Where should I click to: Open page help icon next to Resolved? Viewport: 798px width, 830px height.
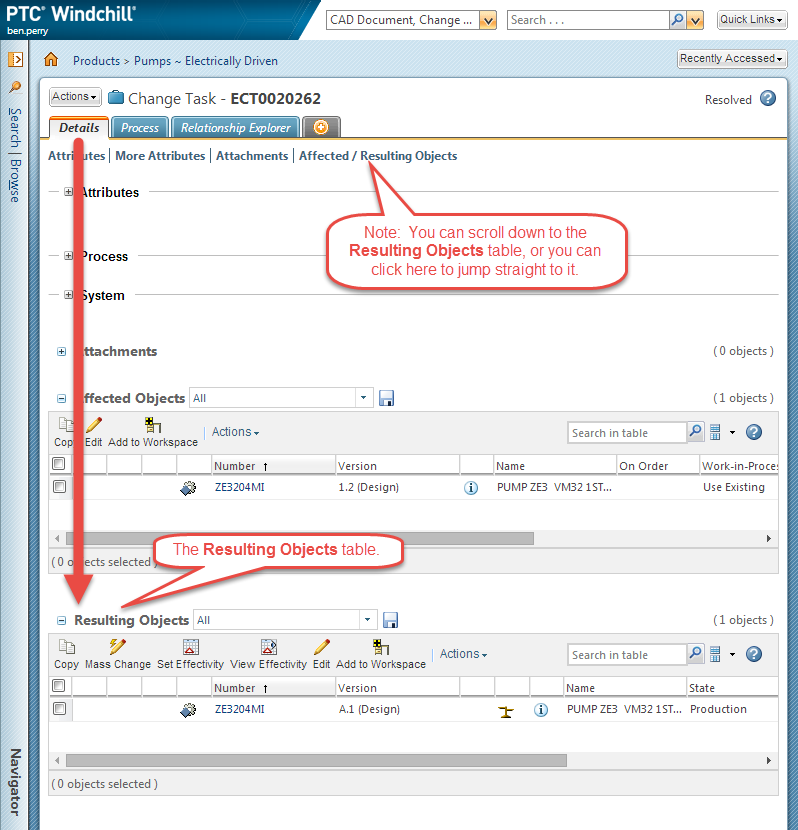768,98
